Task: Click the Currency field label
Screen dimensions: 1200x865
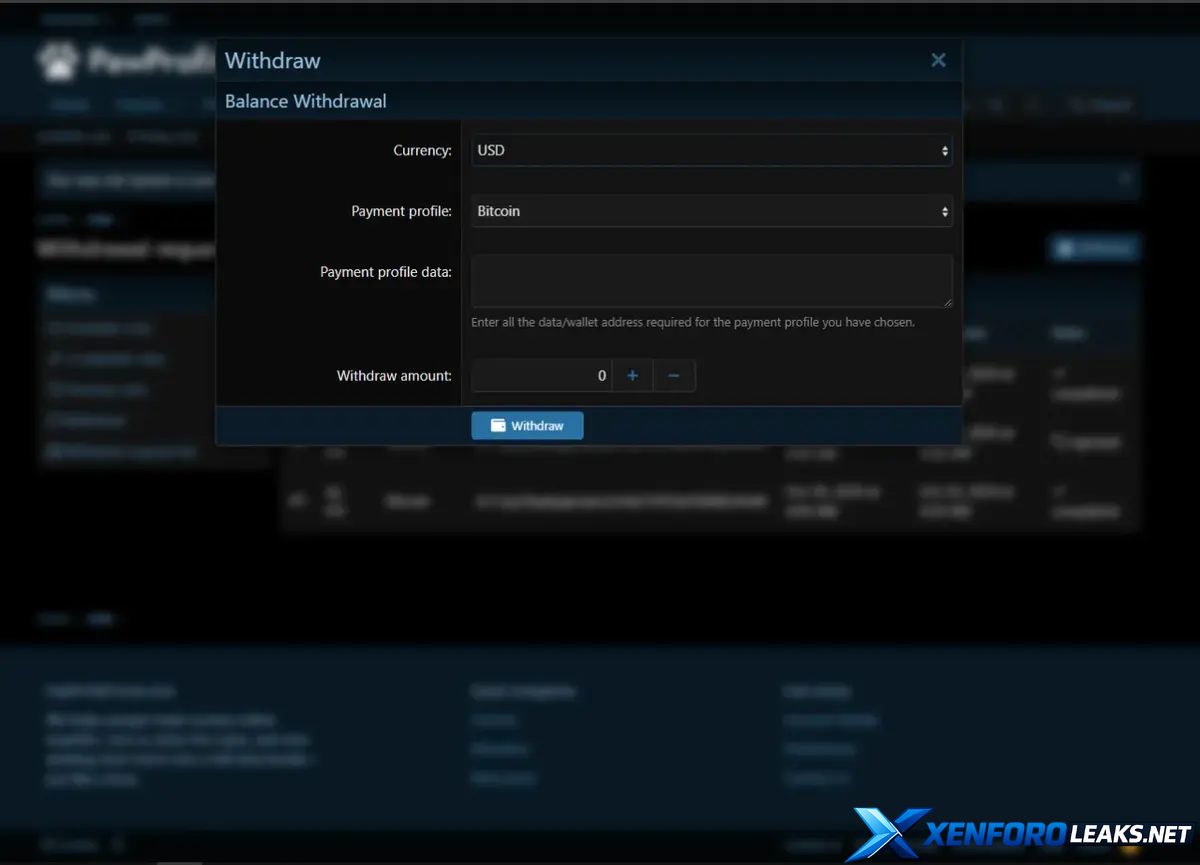Action: click(422, 151)
